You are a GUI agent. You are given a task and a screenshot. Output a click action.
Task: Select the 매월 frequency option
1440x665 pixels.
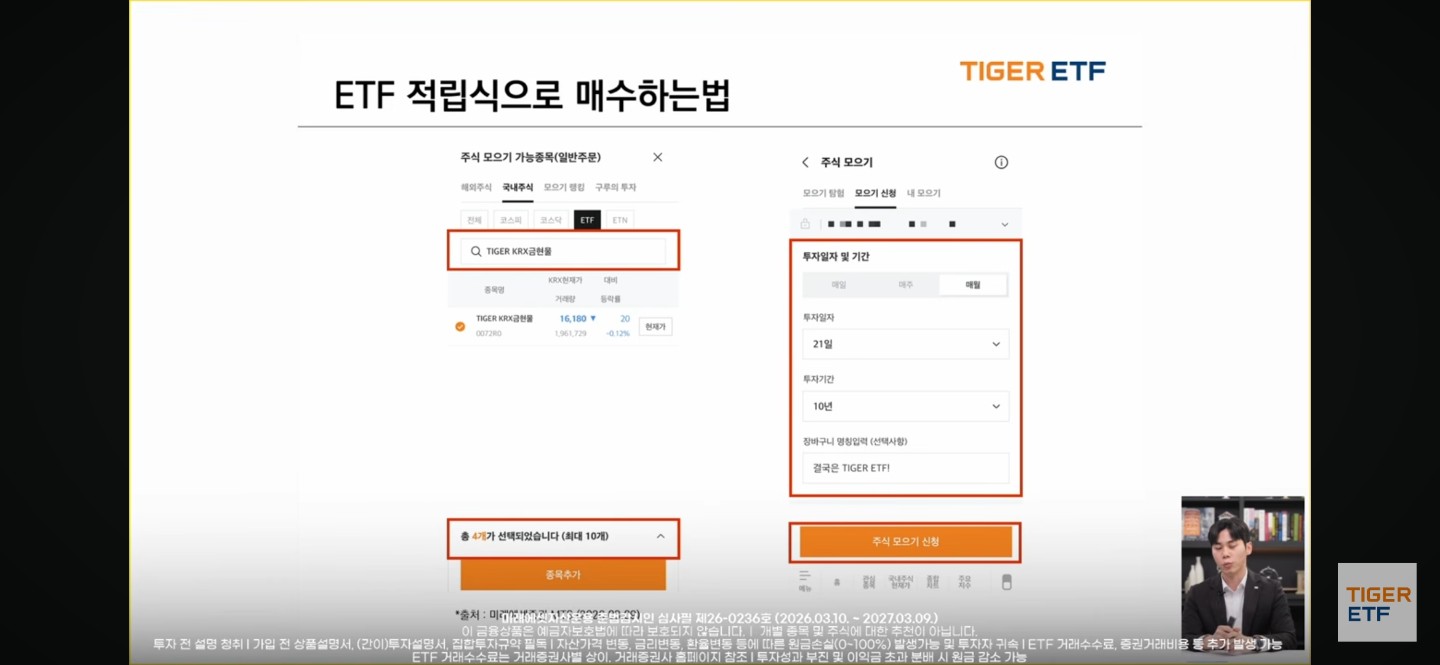pos(972,285)
